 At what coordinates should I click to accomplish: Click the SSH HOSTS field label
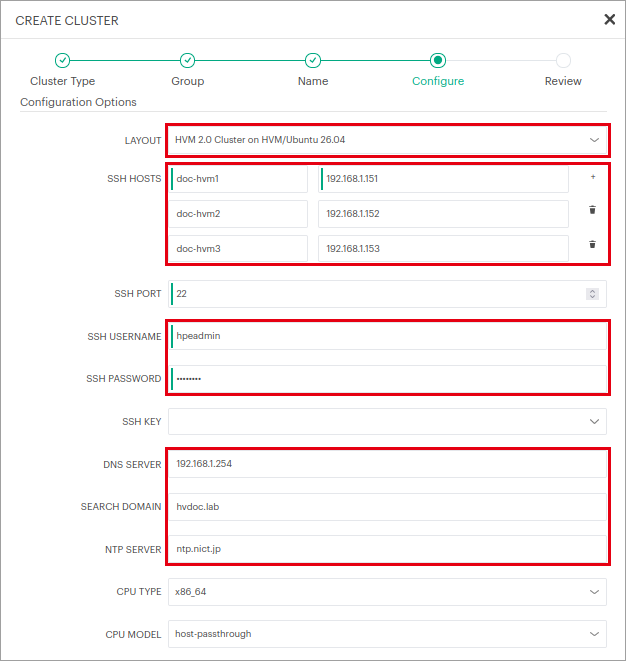coord(134,179)
